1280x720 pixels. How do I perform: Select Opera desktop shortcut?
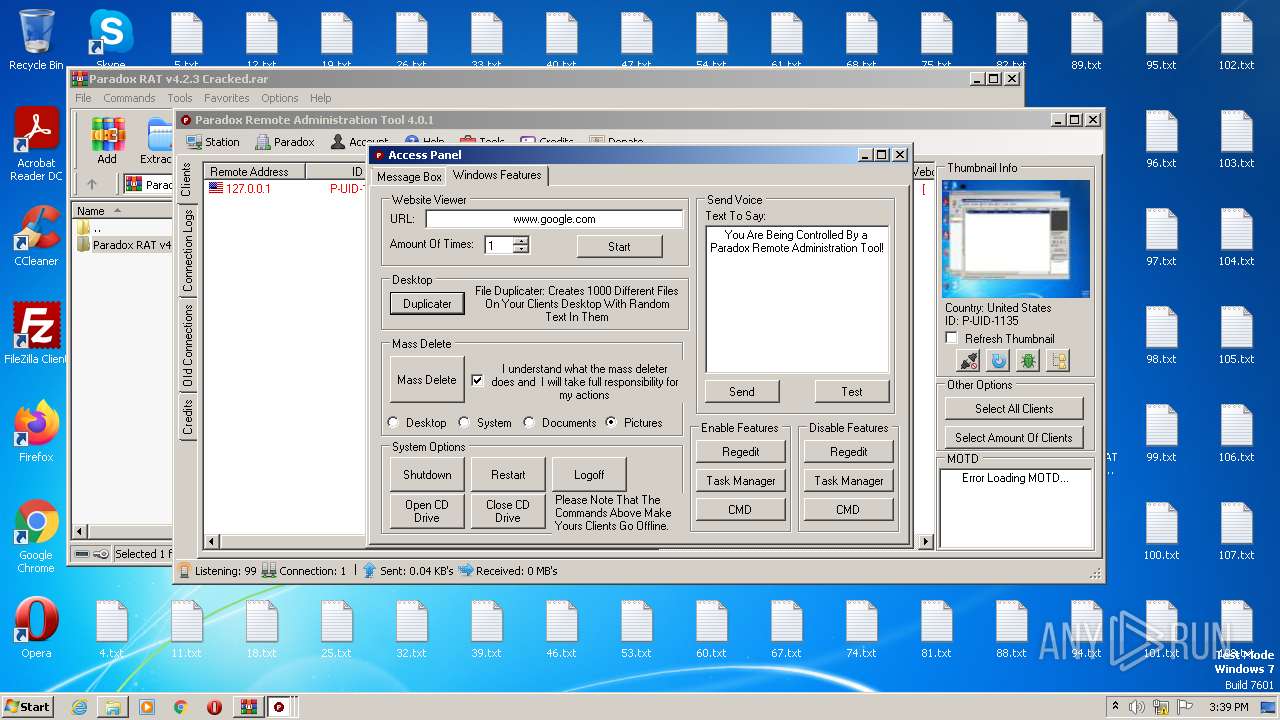36,628
